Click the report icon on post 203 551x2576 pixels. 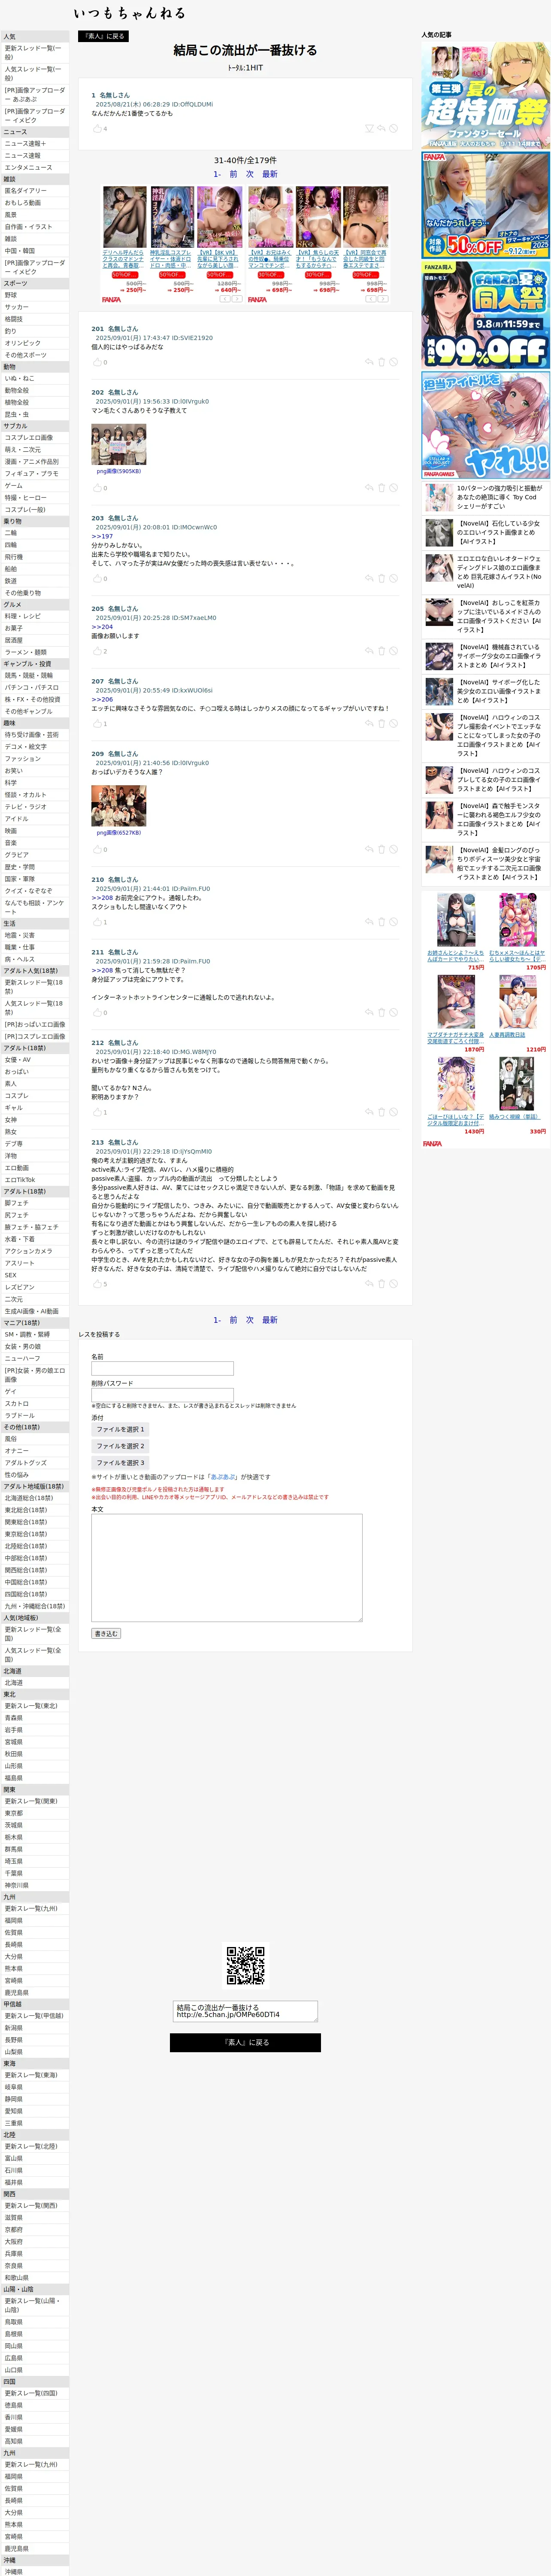coord(393,578)
